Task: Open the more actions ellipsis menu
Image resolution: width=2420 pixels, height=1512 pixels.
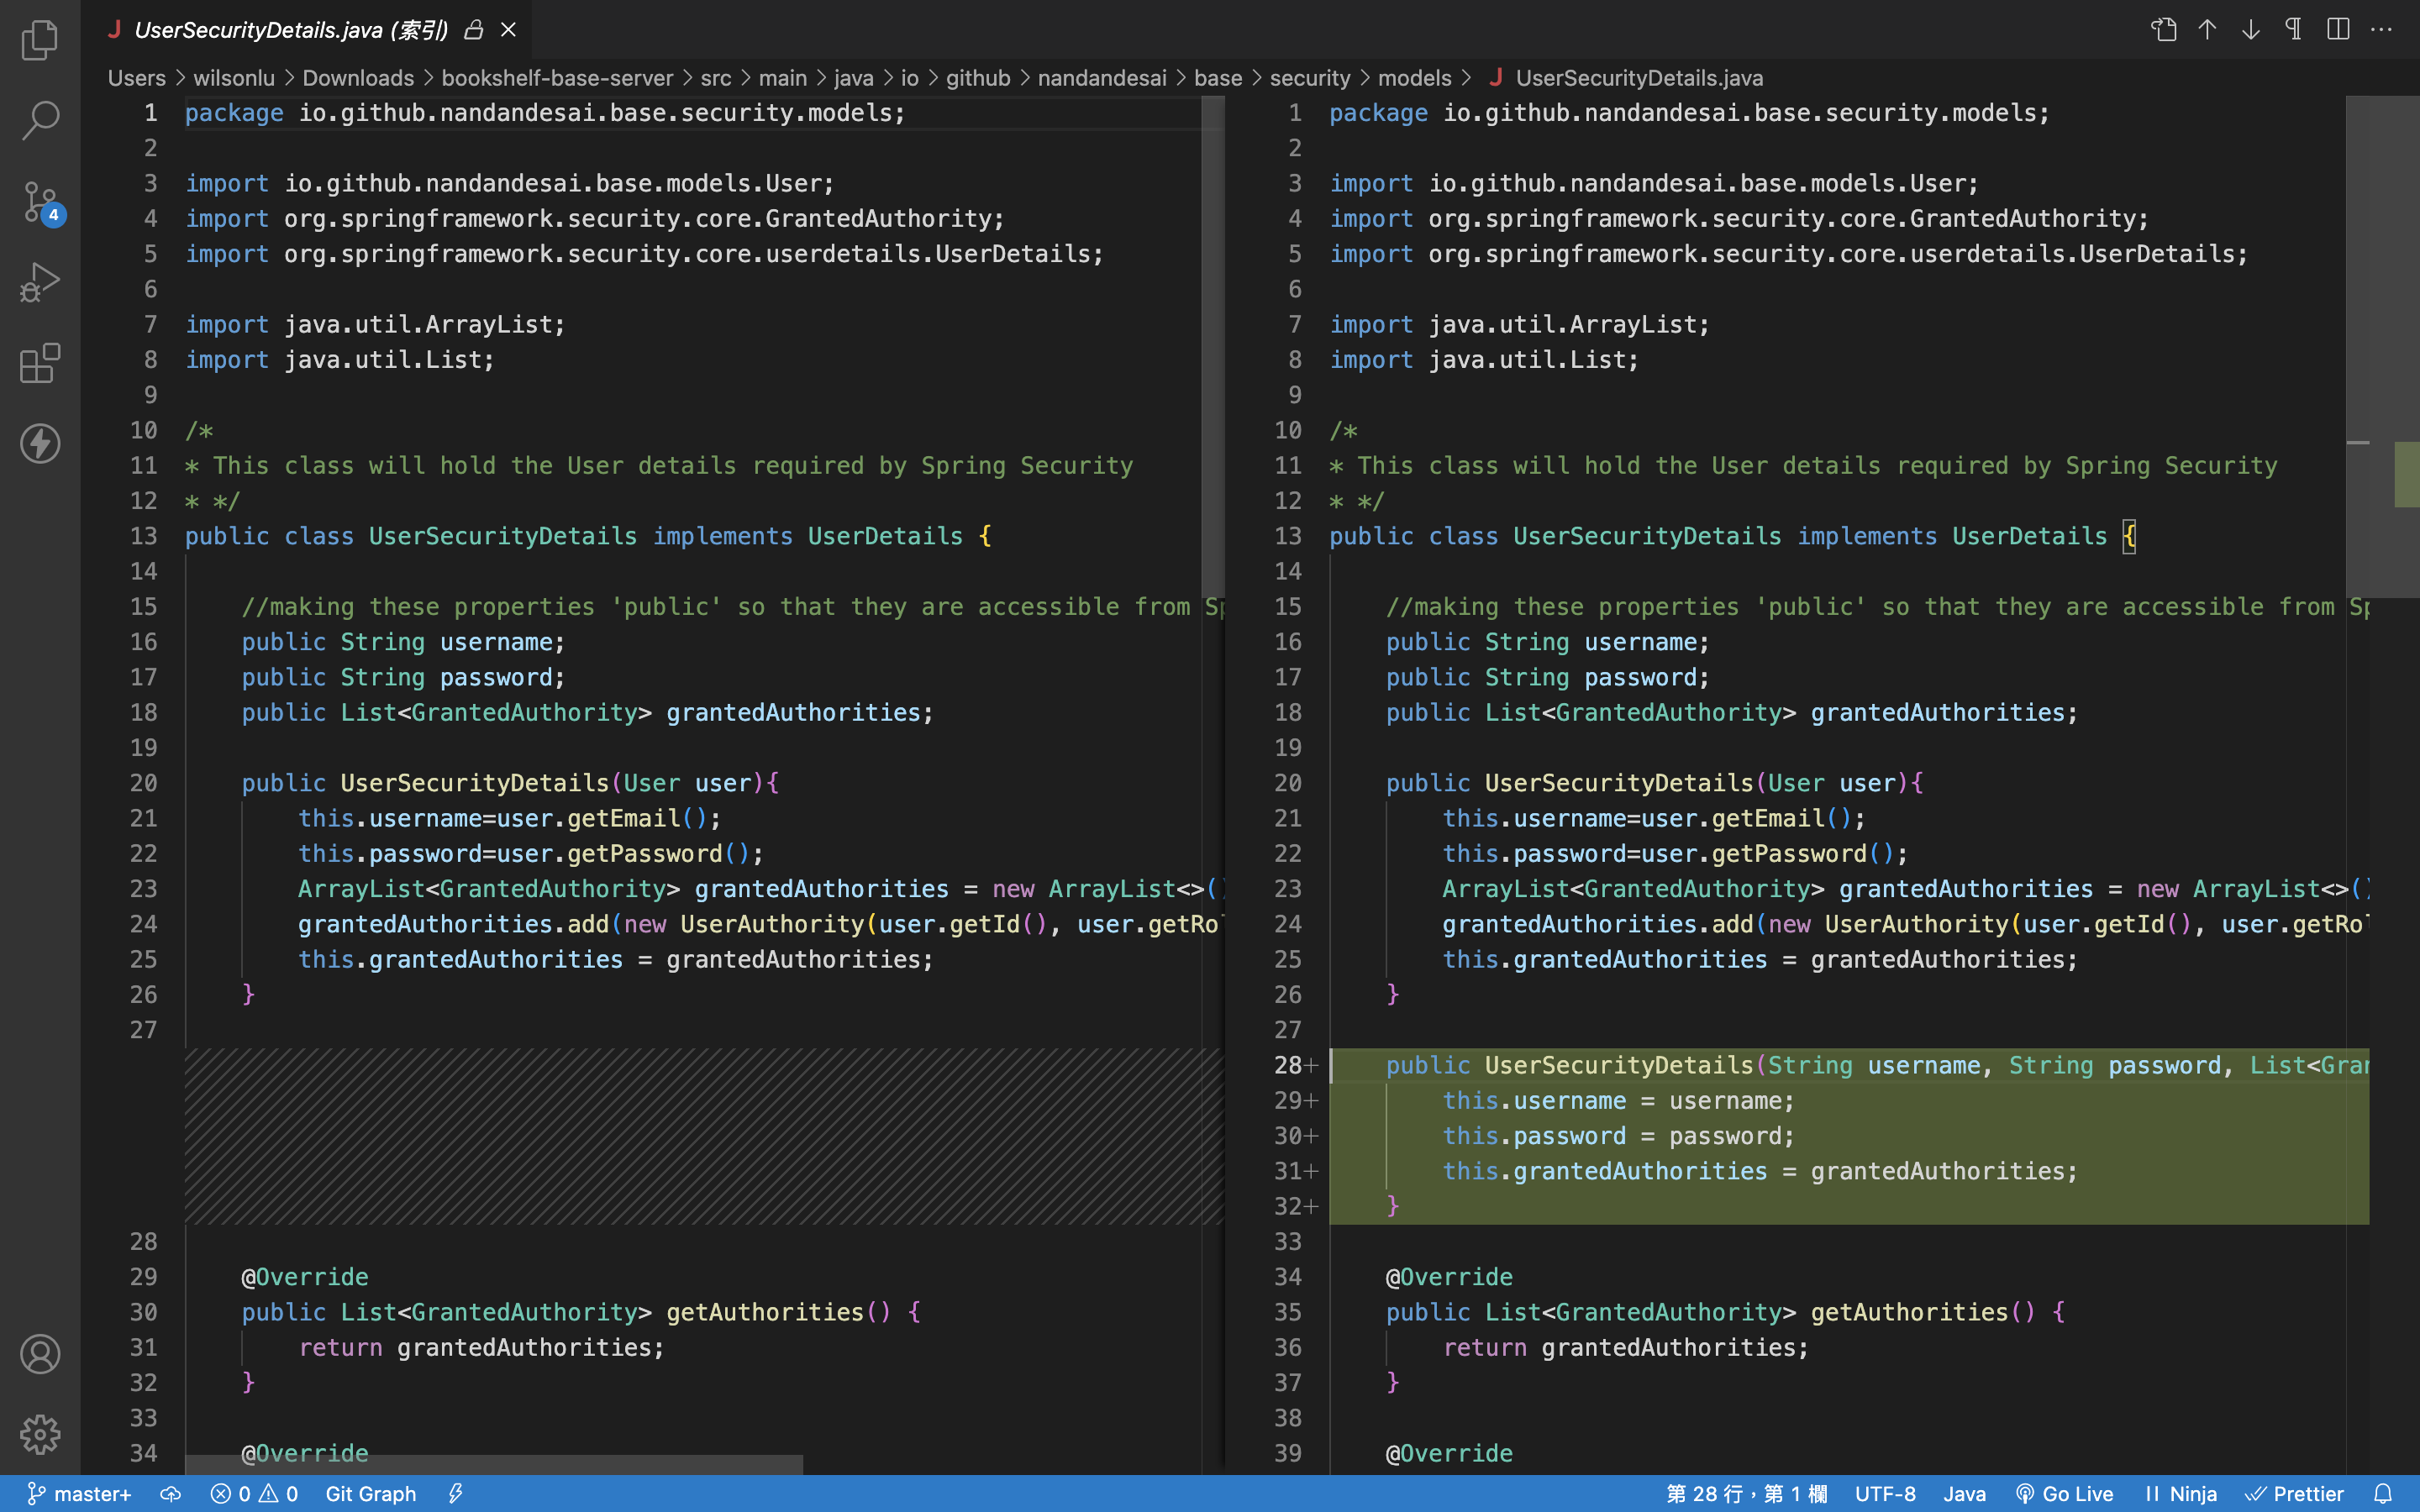Action: point(2381,30)
